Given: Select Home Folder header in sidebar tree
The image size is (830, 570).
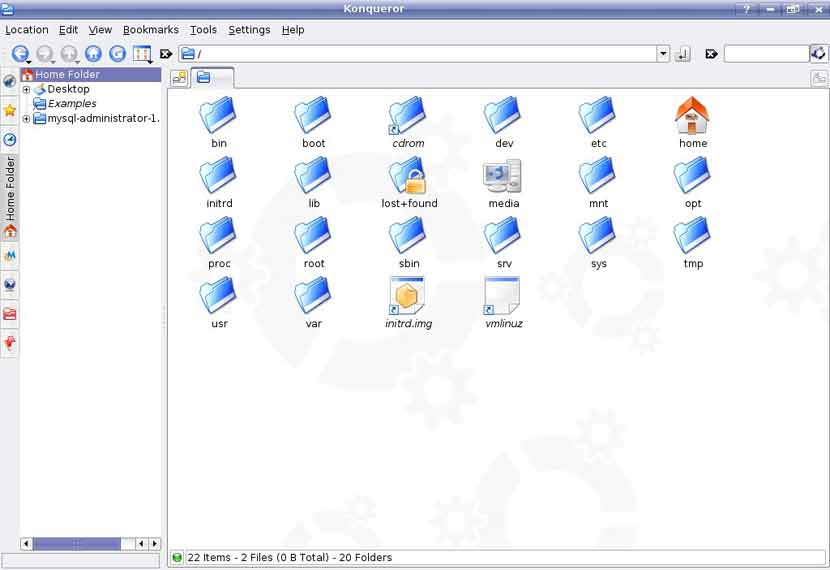Looking at the screenshot, I should pyautogui.click(x=91, y=75).
